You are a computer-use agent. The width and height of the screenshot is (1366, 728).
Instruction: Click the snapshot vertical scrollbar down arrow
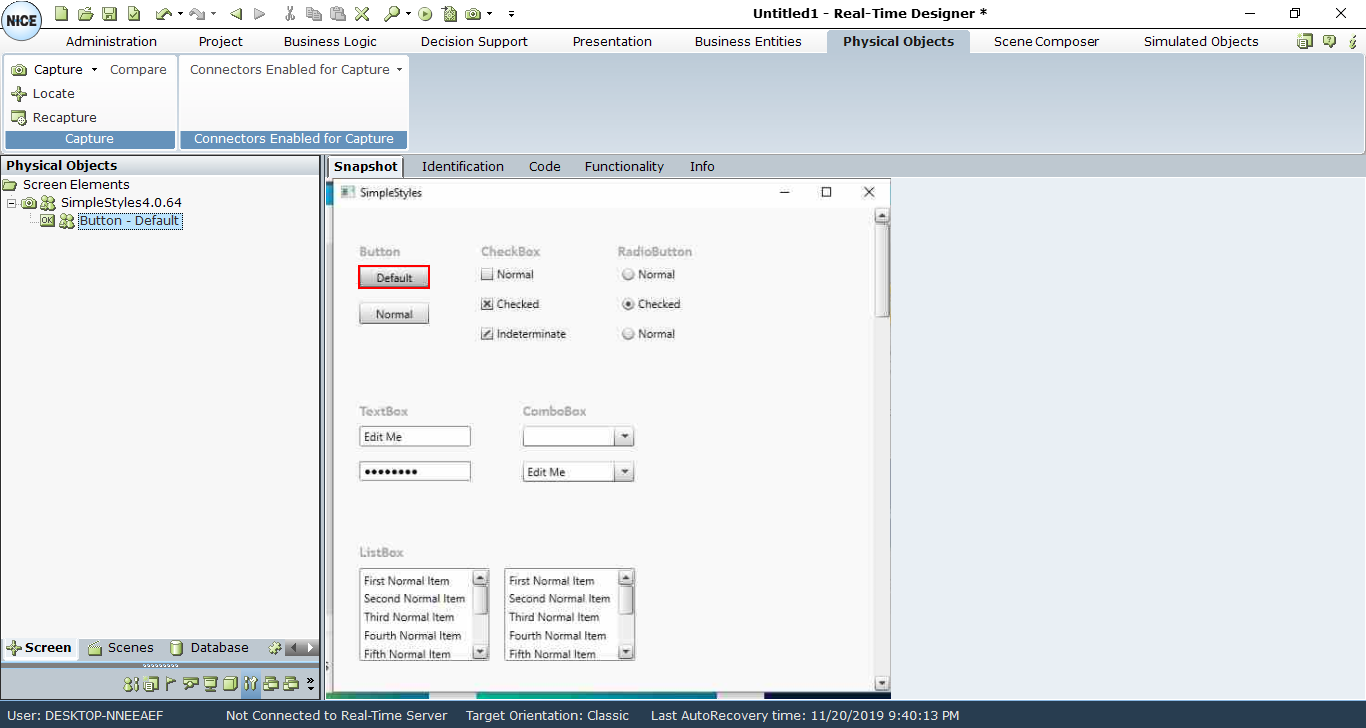(881, 684)
